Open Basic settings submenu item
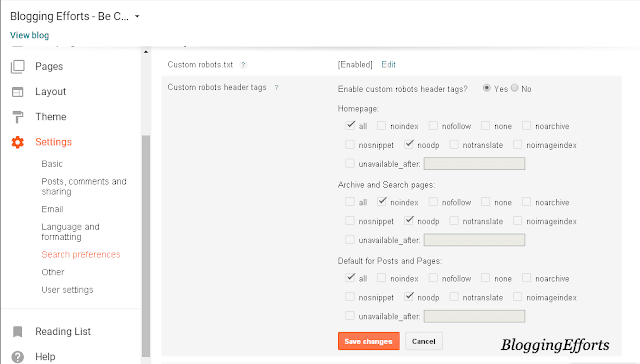 [x=52, y=164]
